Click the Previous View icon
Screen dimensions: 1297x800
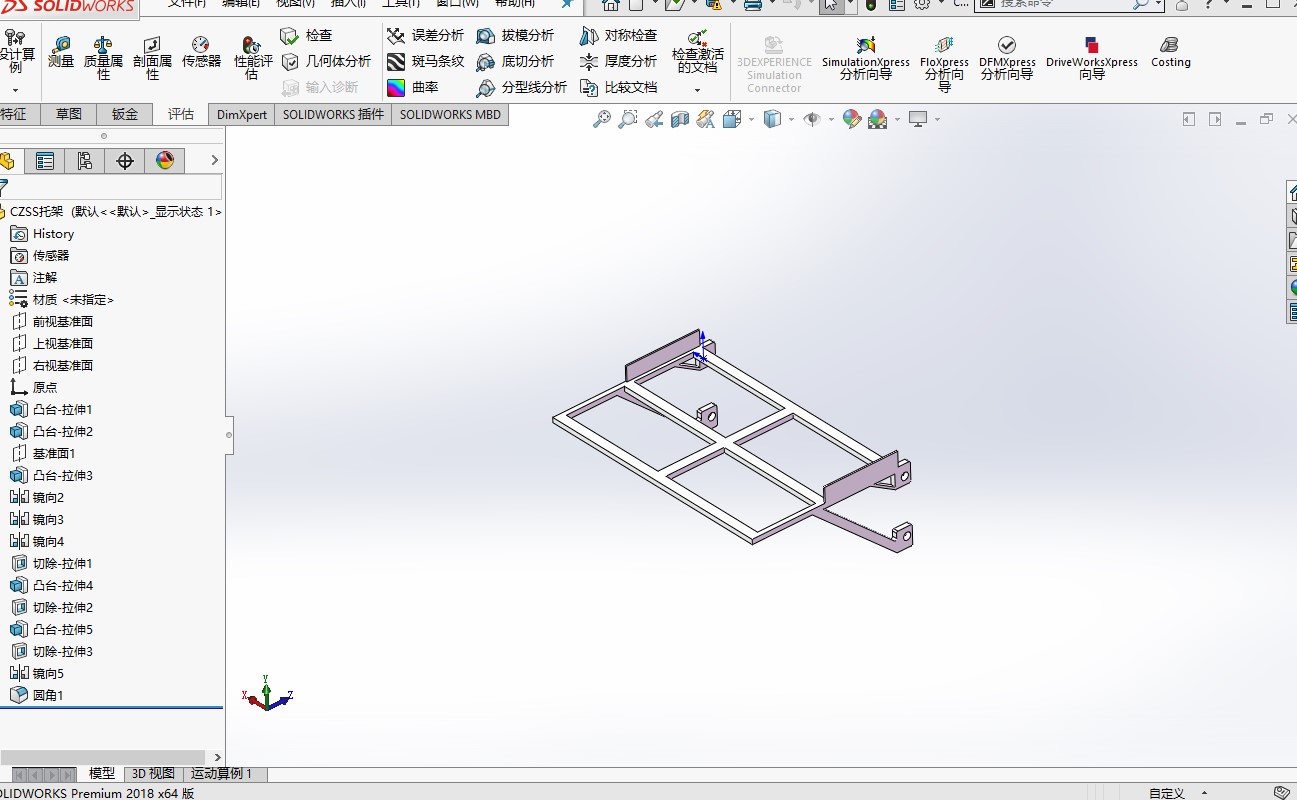pyautogui.click(x=654, y=120)
